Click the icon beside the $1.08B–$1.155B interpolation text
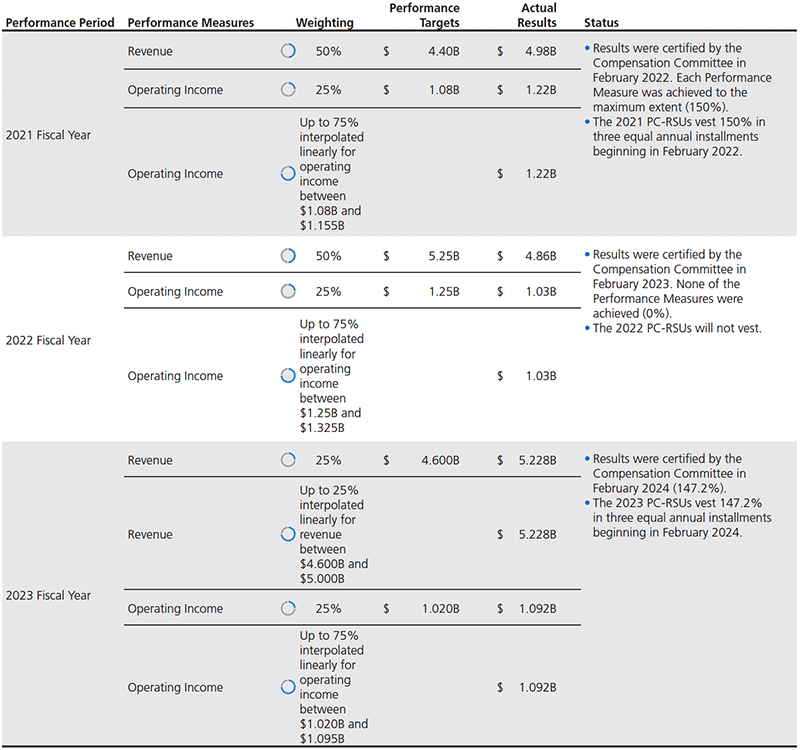Screen dimensions: 800x750 click(x=288, y=173)
